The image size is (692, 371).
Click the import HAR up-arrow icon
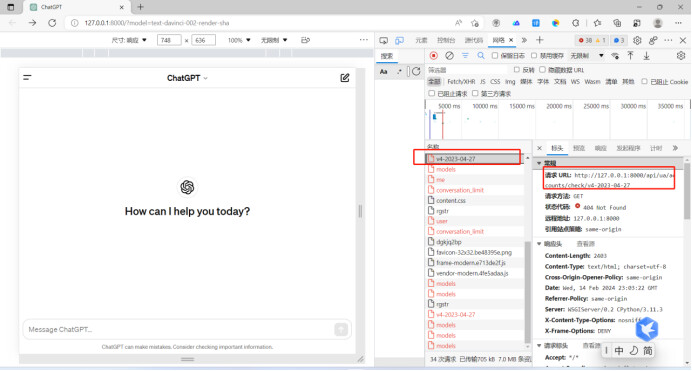coord(630,56)
